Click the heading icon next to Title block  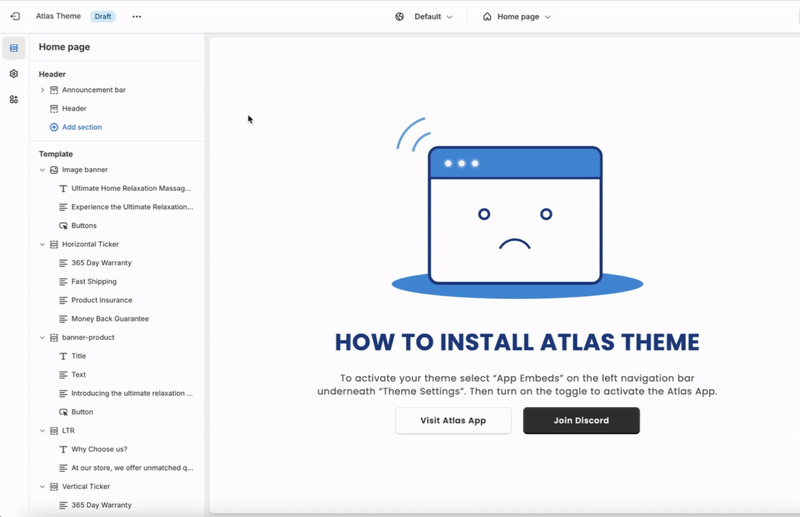[63, 356]
